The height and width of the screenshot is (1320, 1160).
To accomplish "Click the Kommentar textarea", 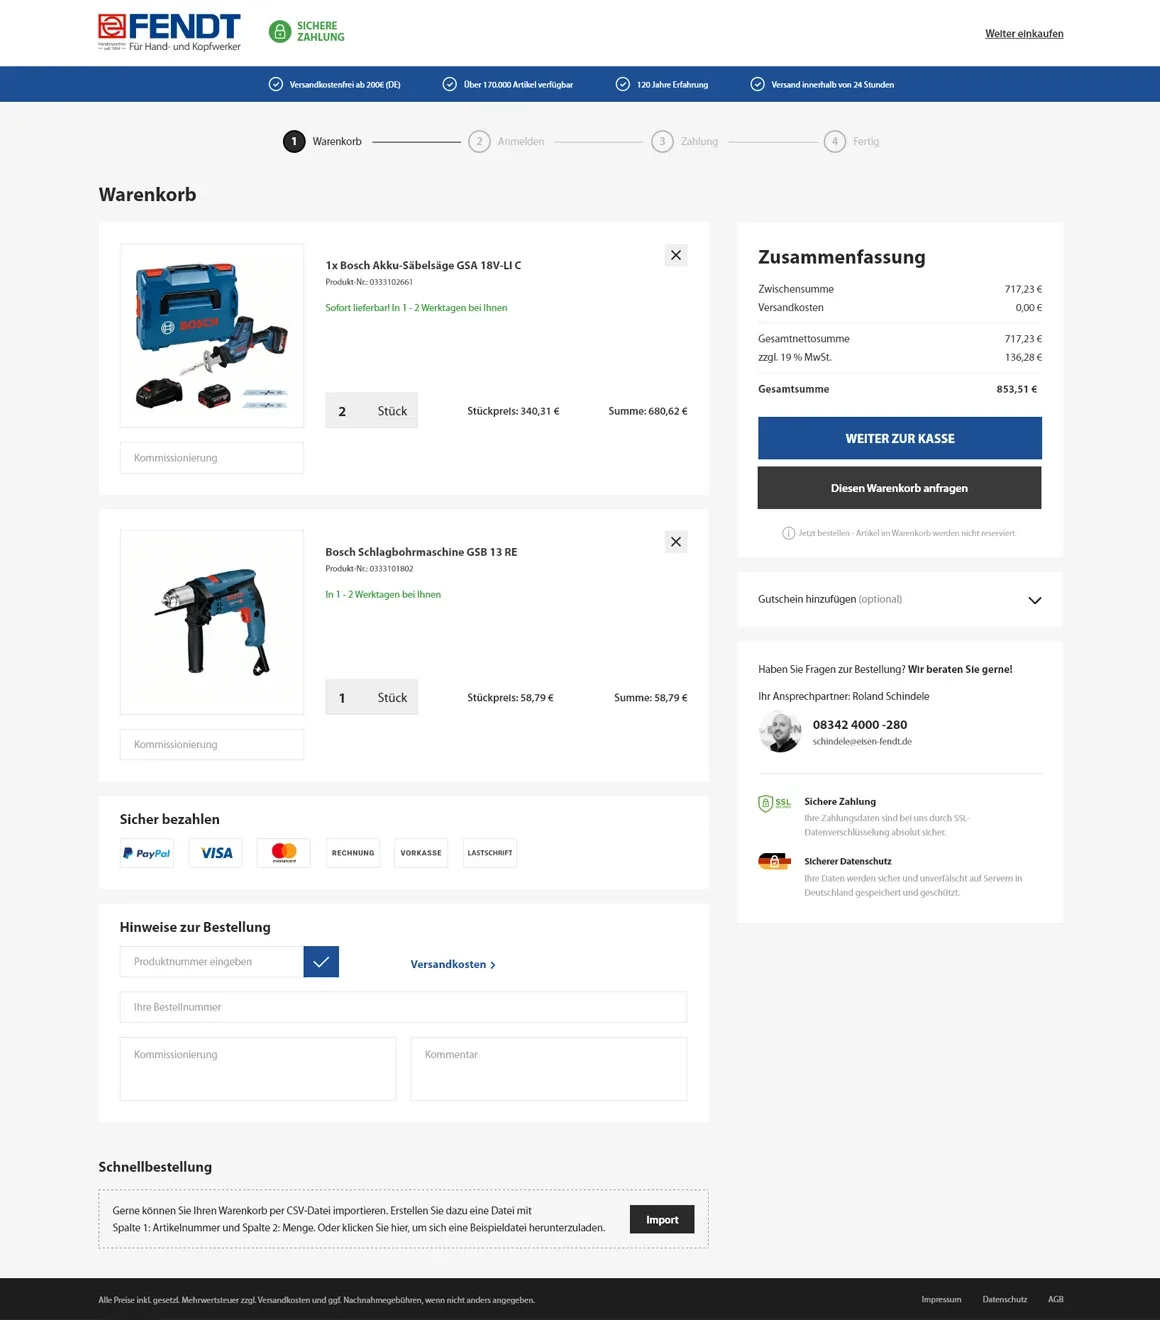I will 549,1069.
